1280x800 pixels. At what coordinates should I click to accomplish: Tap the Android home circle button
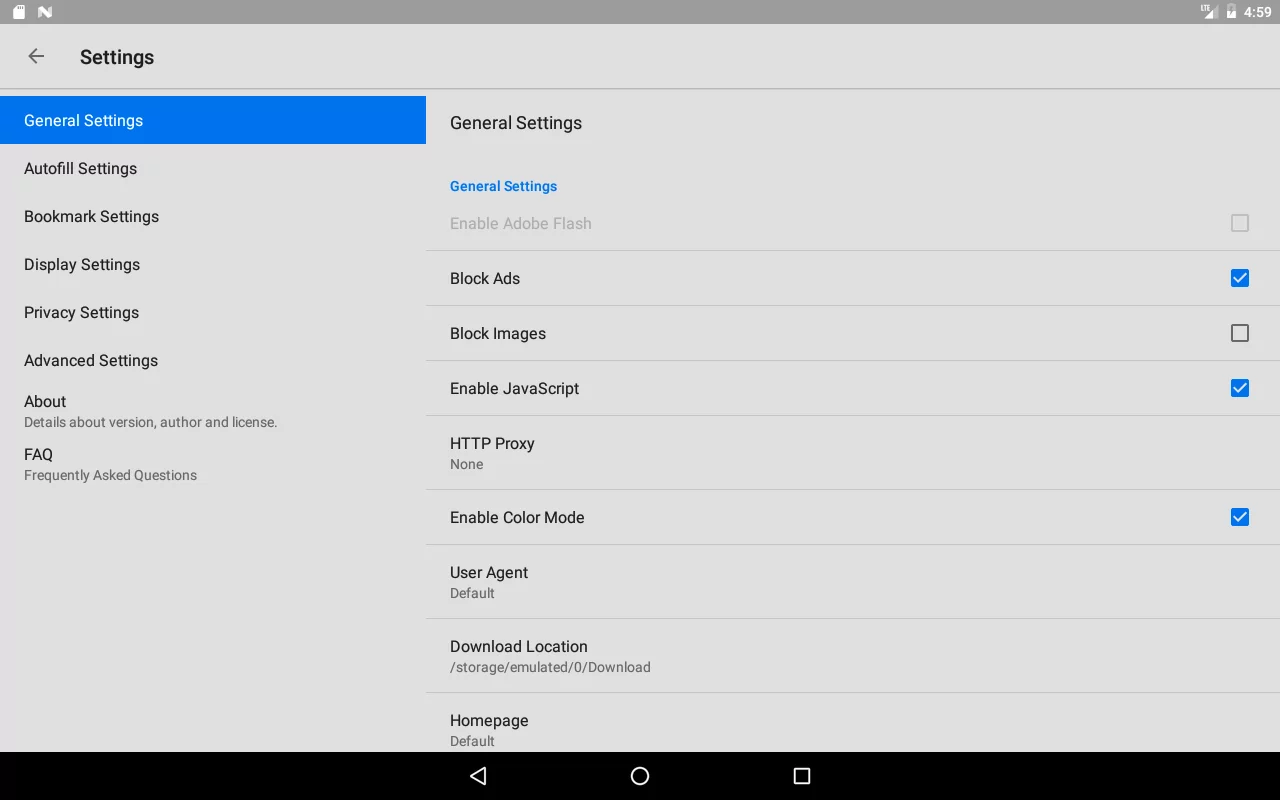[640, 776]
